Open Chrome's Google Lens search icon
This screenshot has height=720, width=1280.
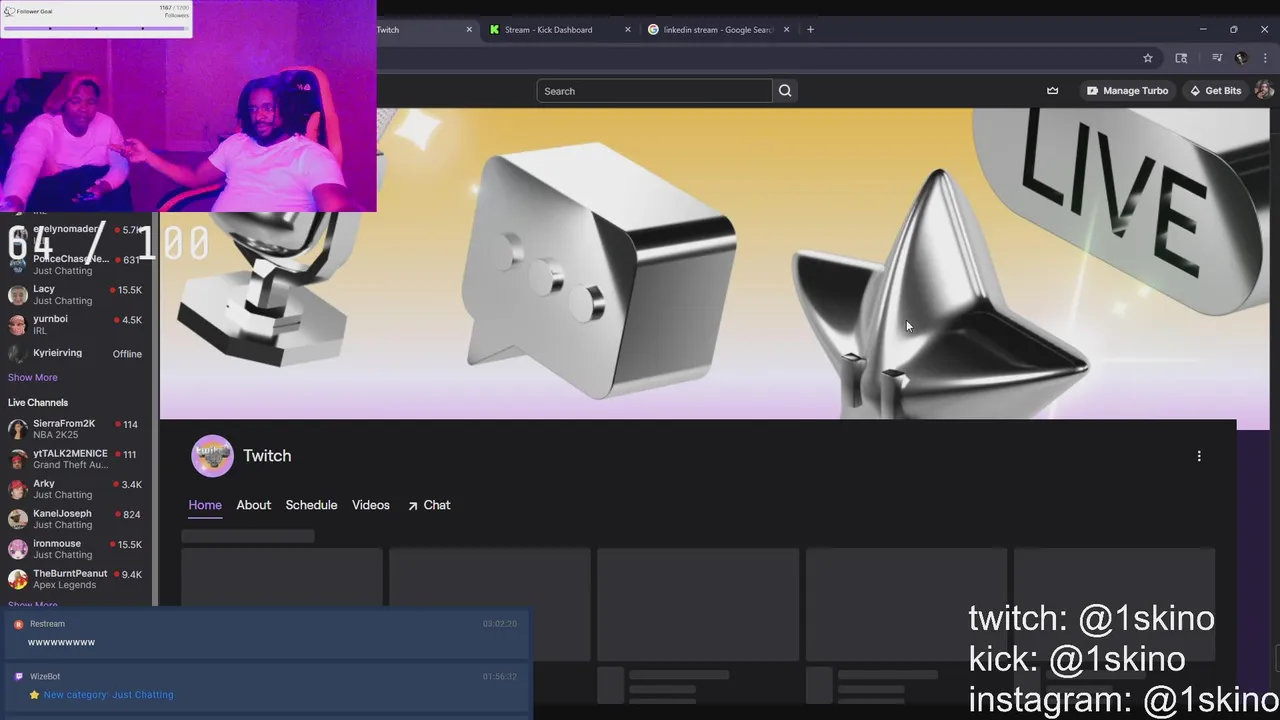tap(1181, 58)
